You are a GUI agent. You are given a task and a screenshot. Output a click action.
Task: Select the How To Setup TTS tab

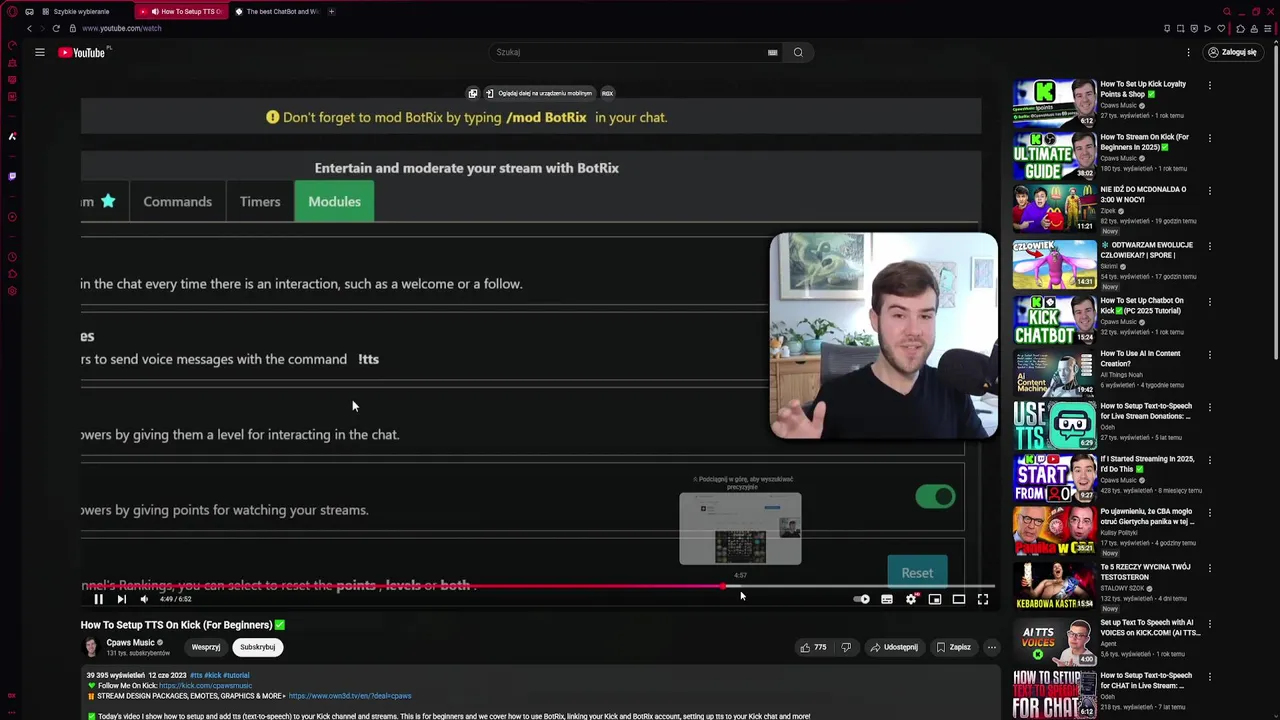tap(184, 11)
